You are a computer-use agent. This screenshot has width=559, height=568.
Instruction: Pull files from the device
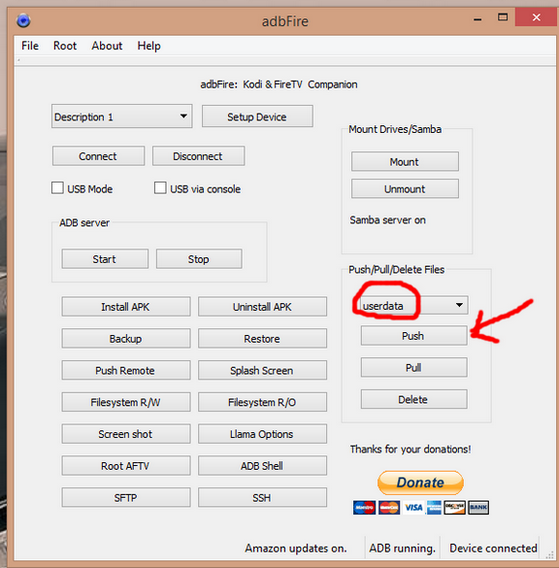click(x=414, y=367)
